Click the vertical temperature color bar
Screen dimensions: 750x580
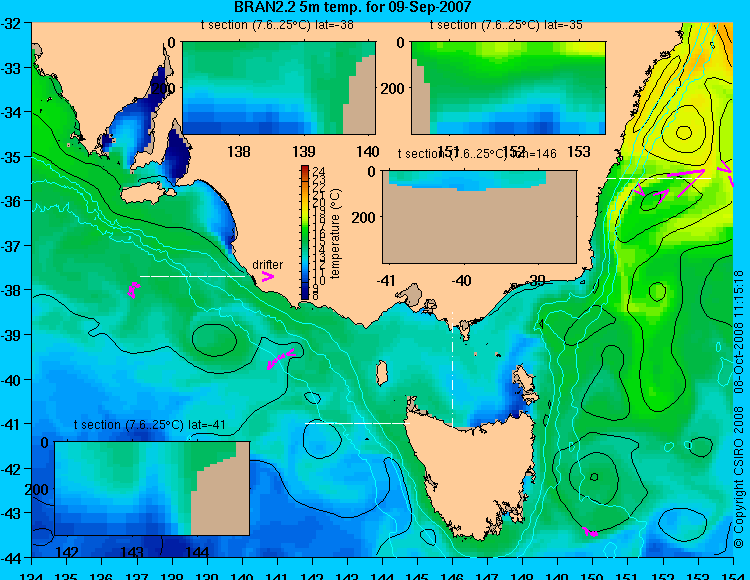[x=305, y=233]
